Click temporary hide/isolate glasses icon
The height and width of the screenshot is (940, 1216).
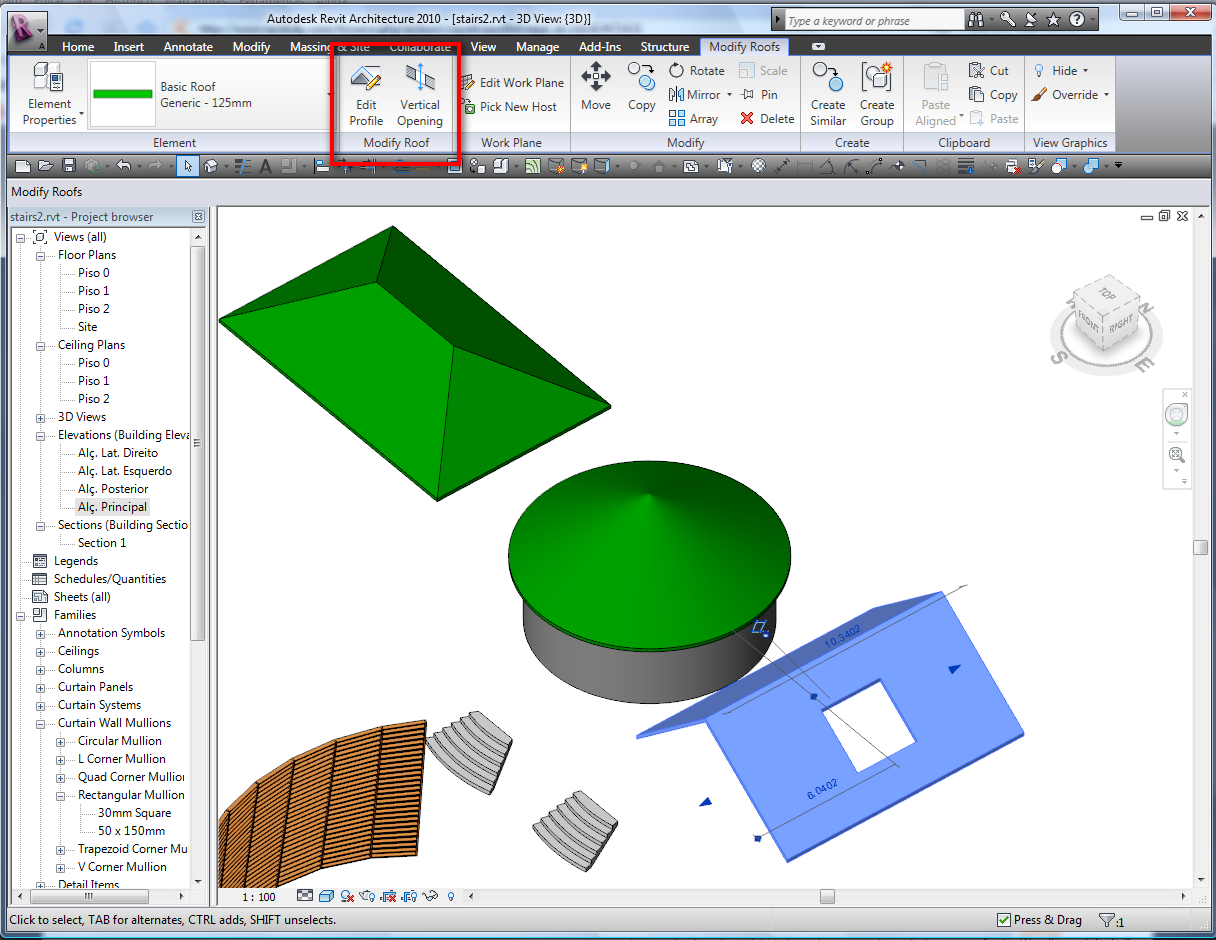[x=431, y=896]
